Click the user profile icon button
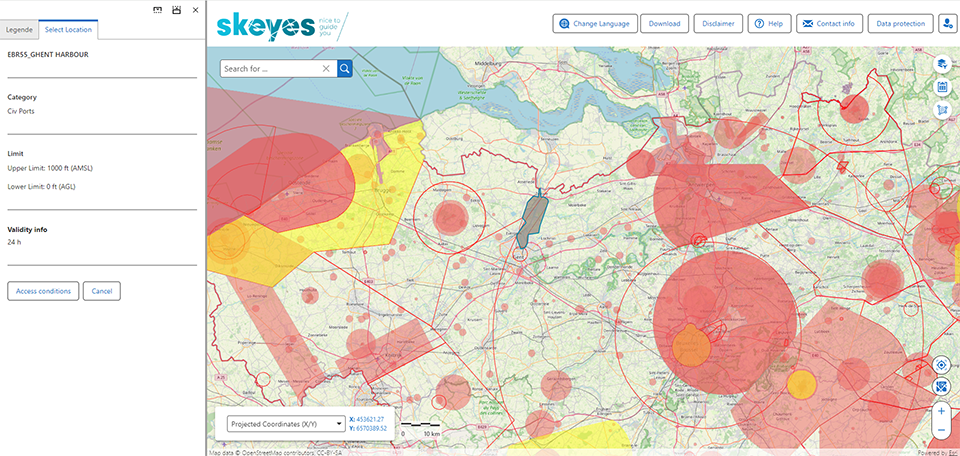Screen dimensions: 960x456 [947, 24]
